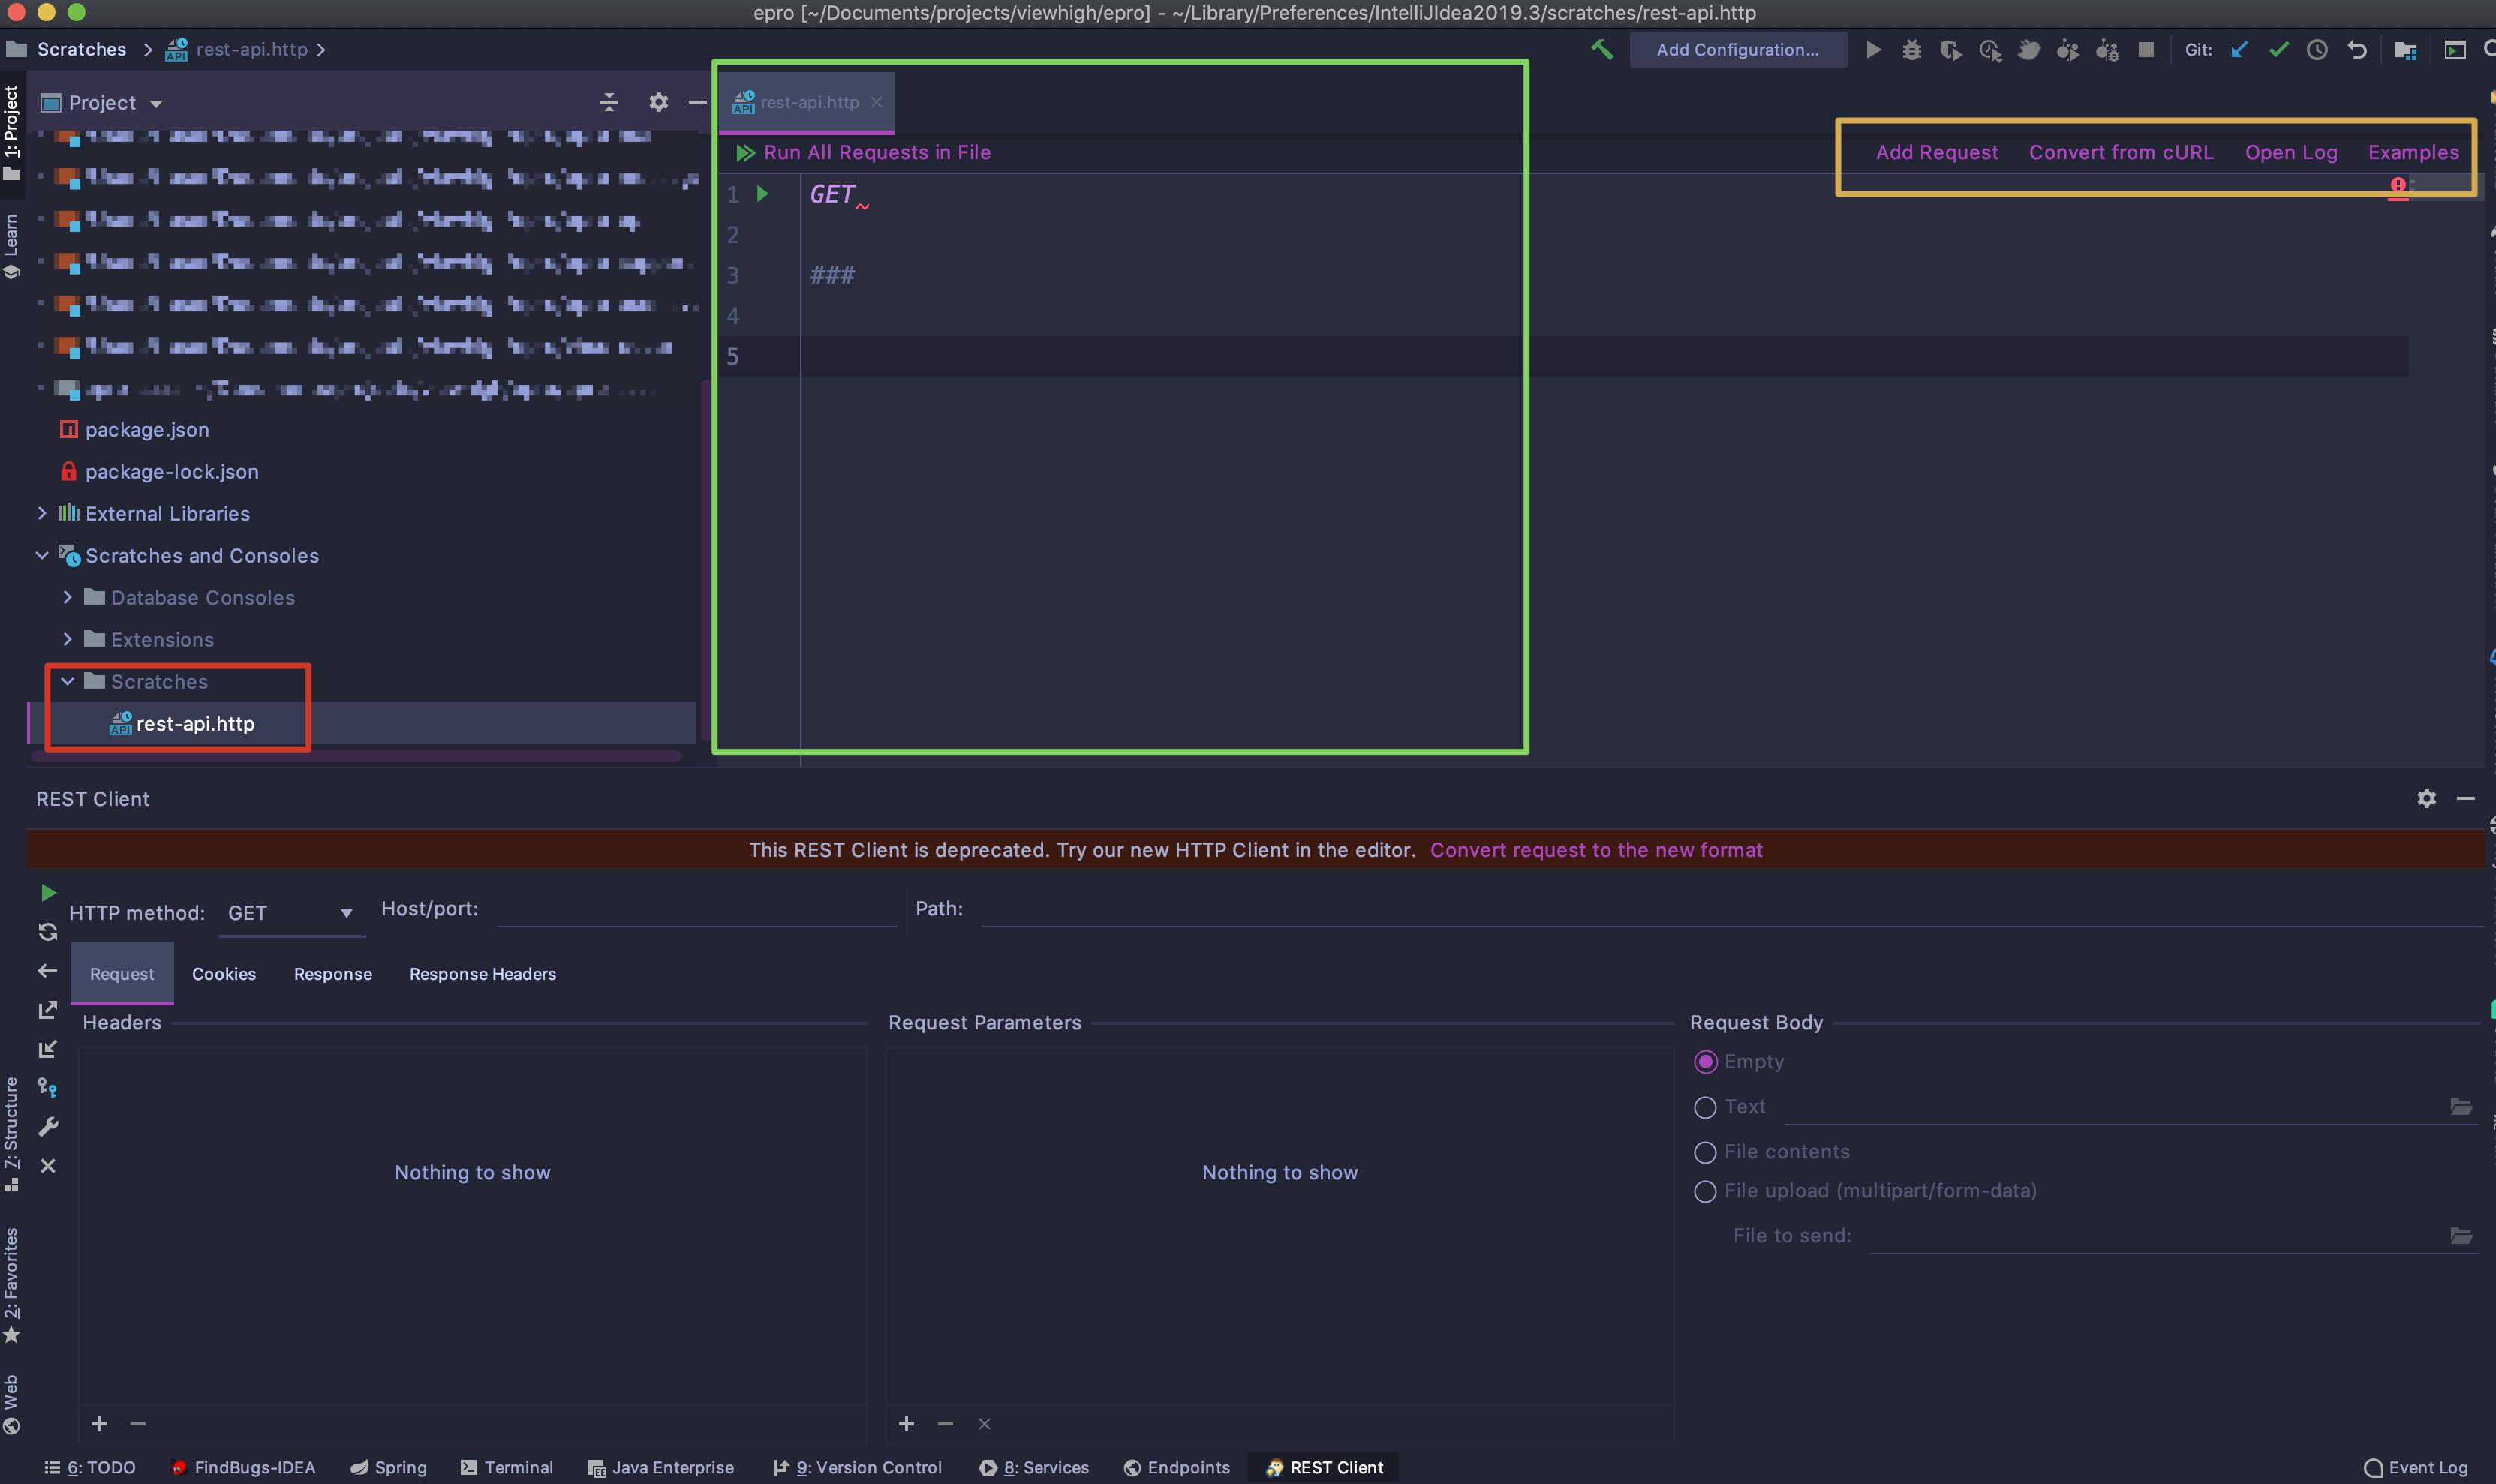Expand the Scratches folder in project tree
The image size is (2496, 1484).
(65, 682)
